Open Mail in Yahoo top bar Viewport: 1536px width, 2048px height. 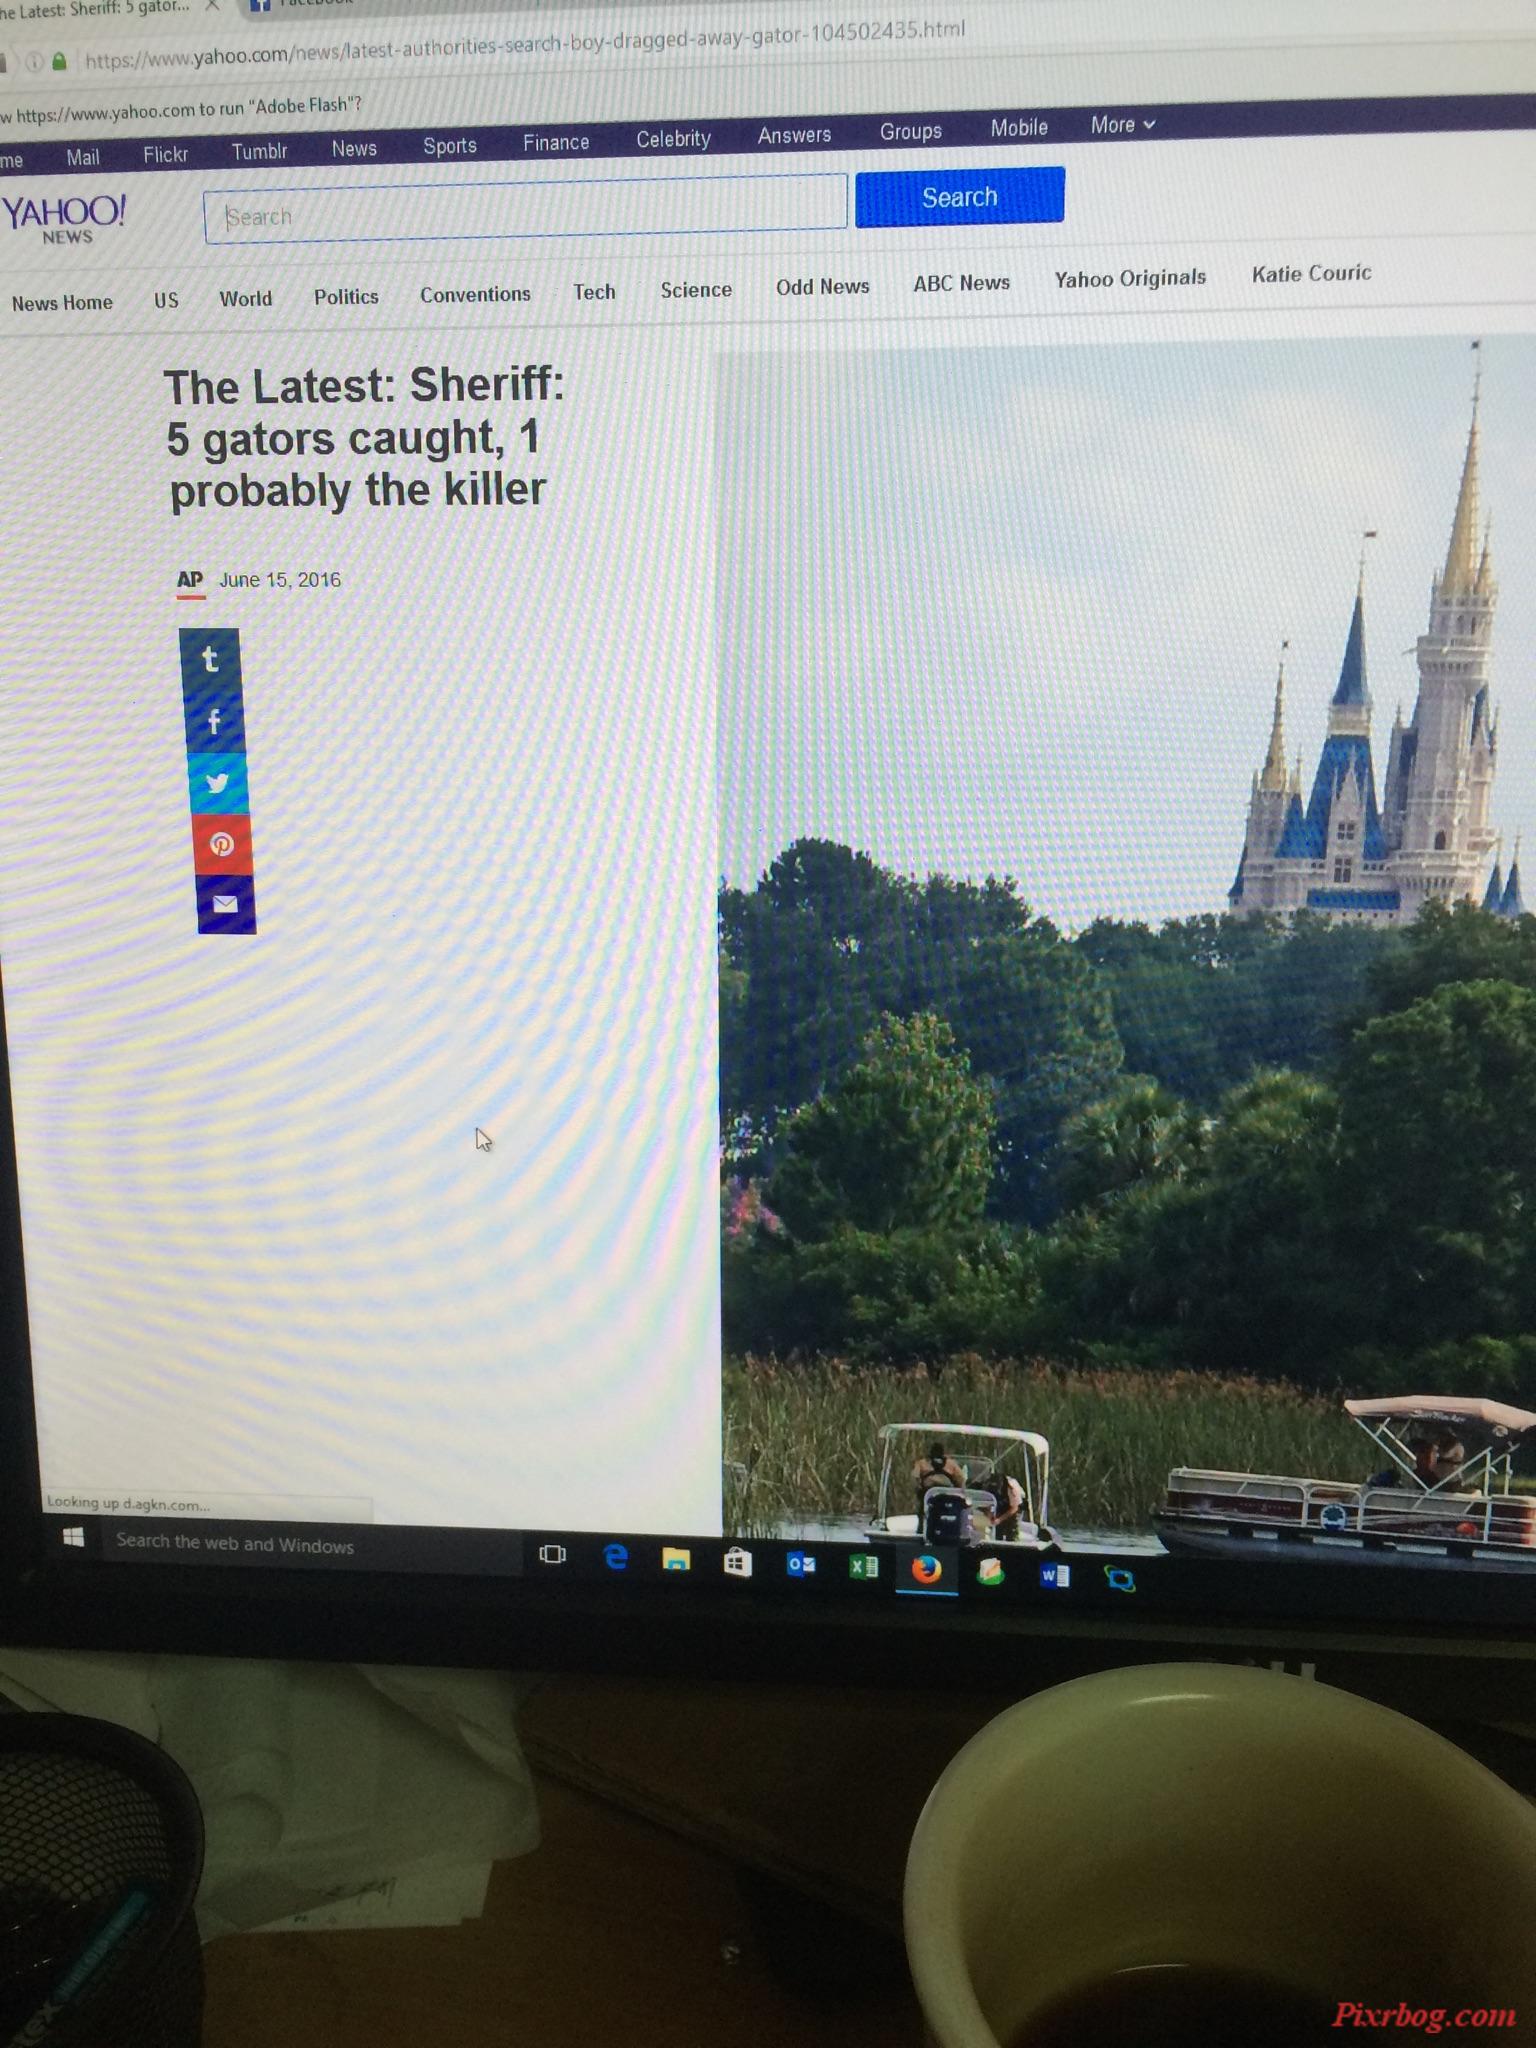82,157
